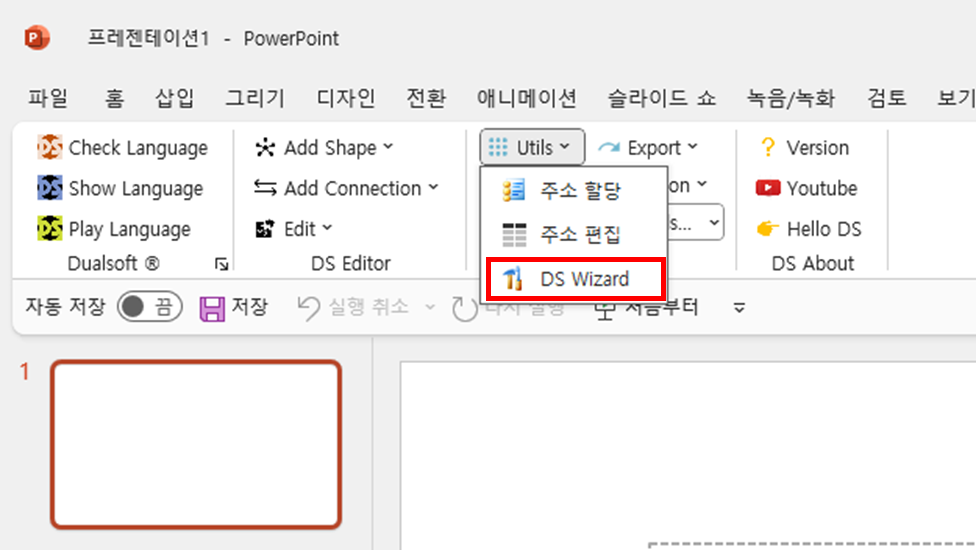Click the Hello DS pointing hand icon
Screen dimensions: 976x550
coord(768,229)
